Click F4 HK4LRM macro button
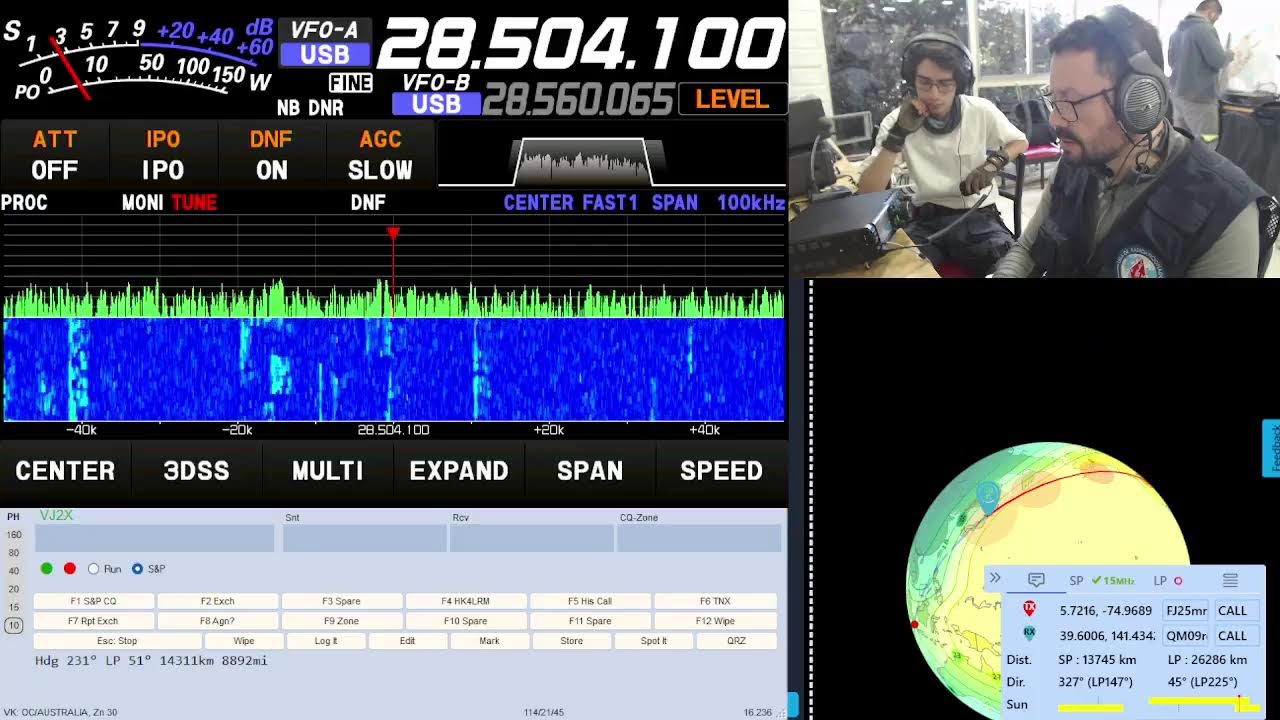 tap(465, 601)
